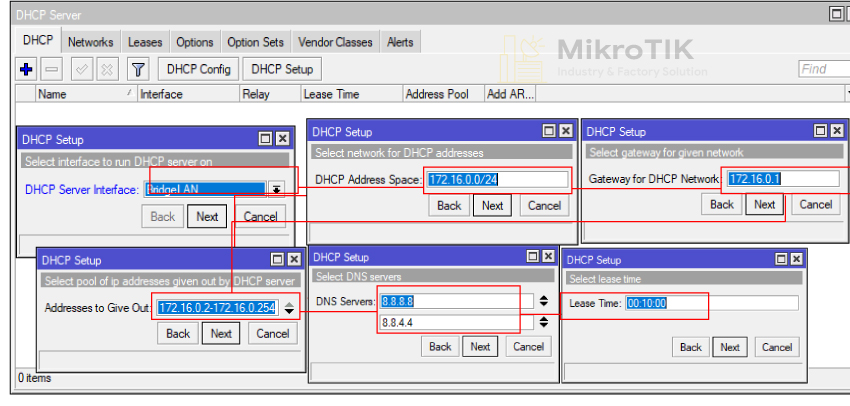
Task: Click the Find search field
Action: point(824,69)
